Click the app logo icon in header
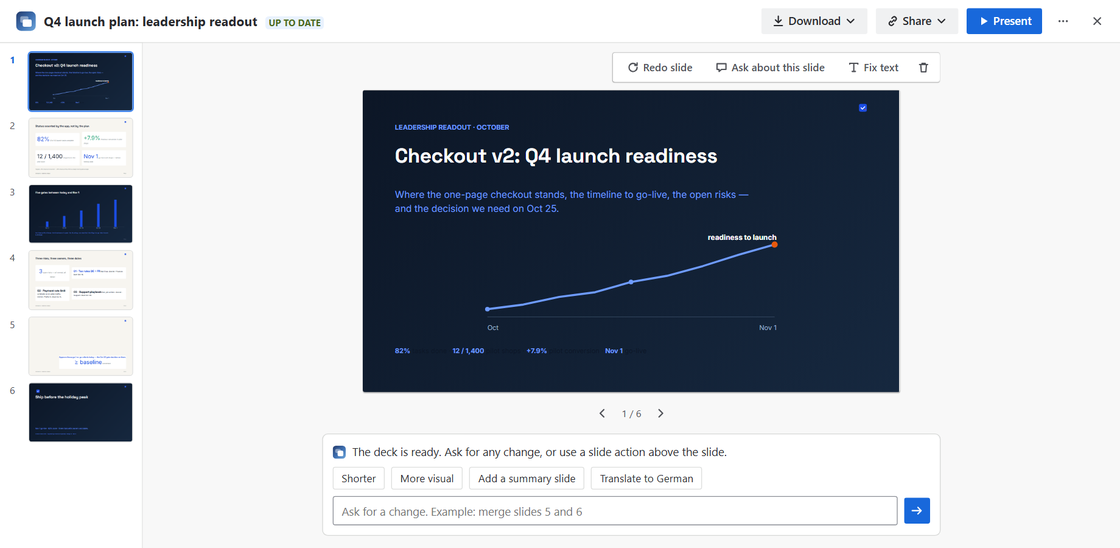 pos(26,21)
